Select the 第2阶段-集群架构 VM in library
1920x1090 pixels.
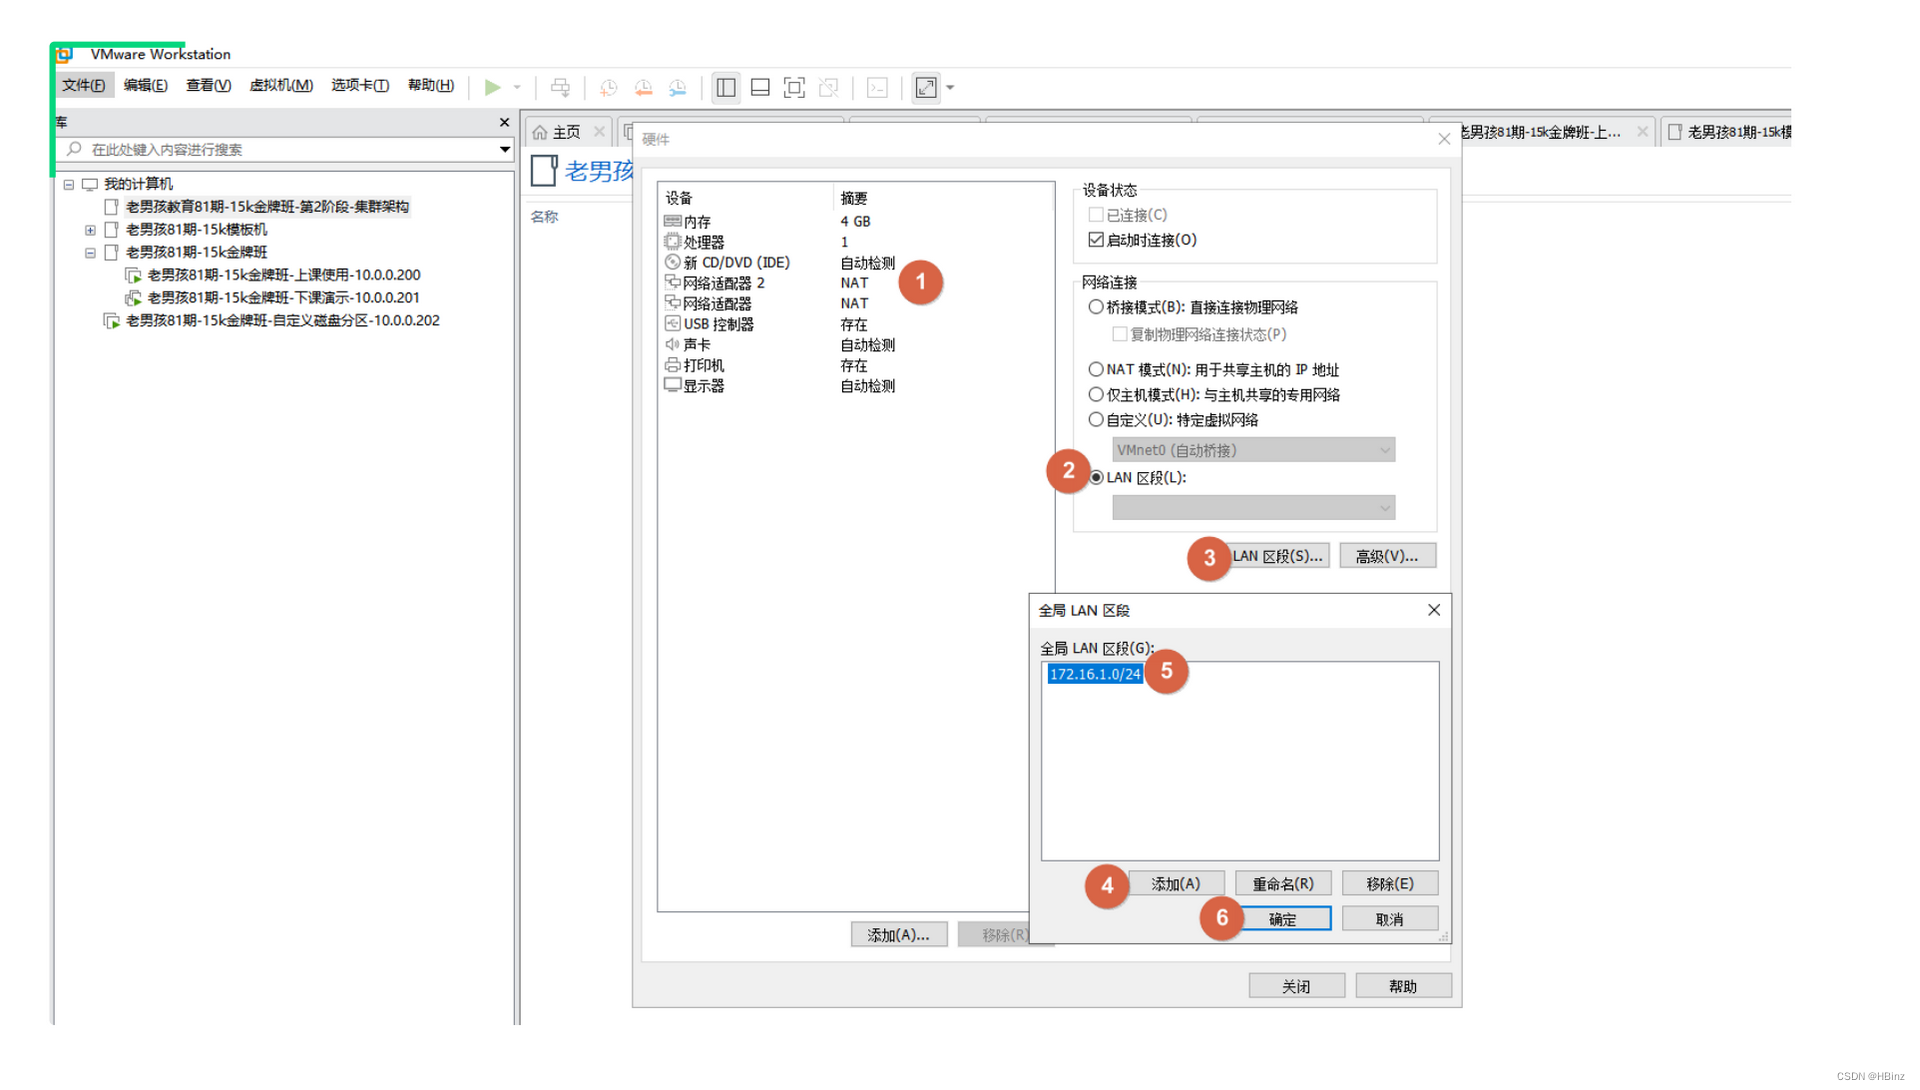(x=266, y=207)
